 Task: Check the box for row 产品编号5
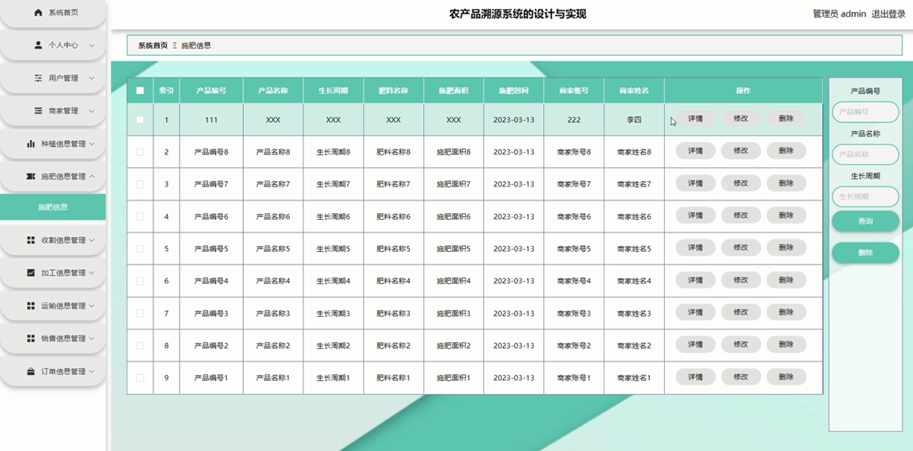(140, 248)
